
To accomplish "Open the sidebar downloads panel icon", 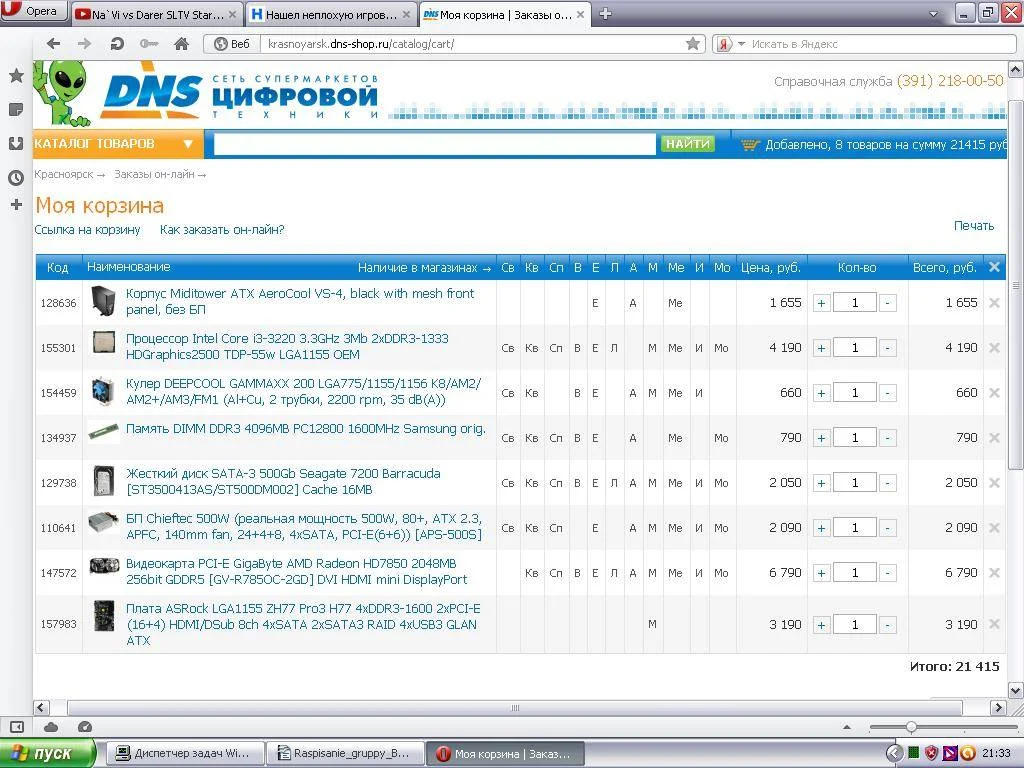I will 16,144.
